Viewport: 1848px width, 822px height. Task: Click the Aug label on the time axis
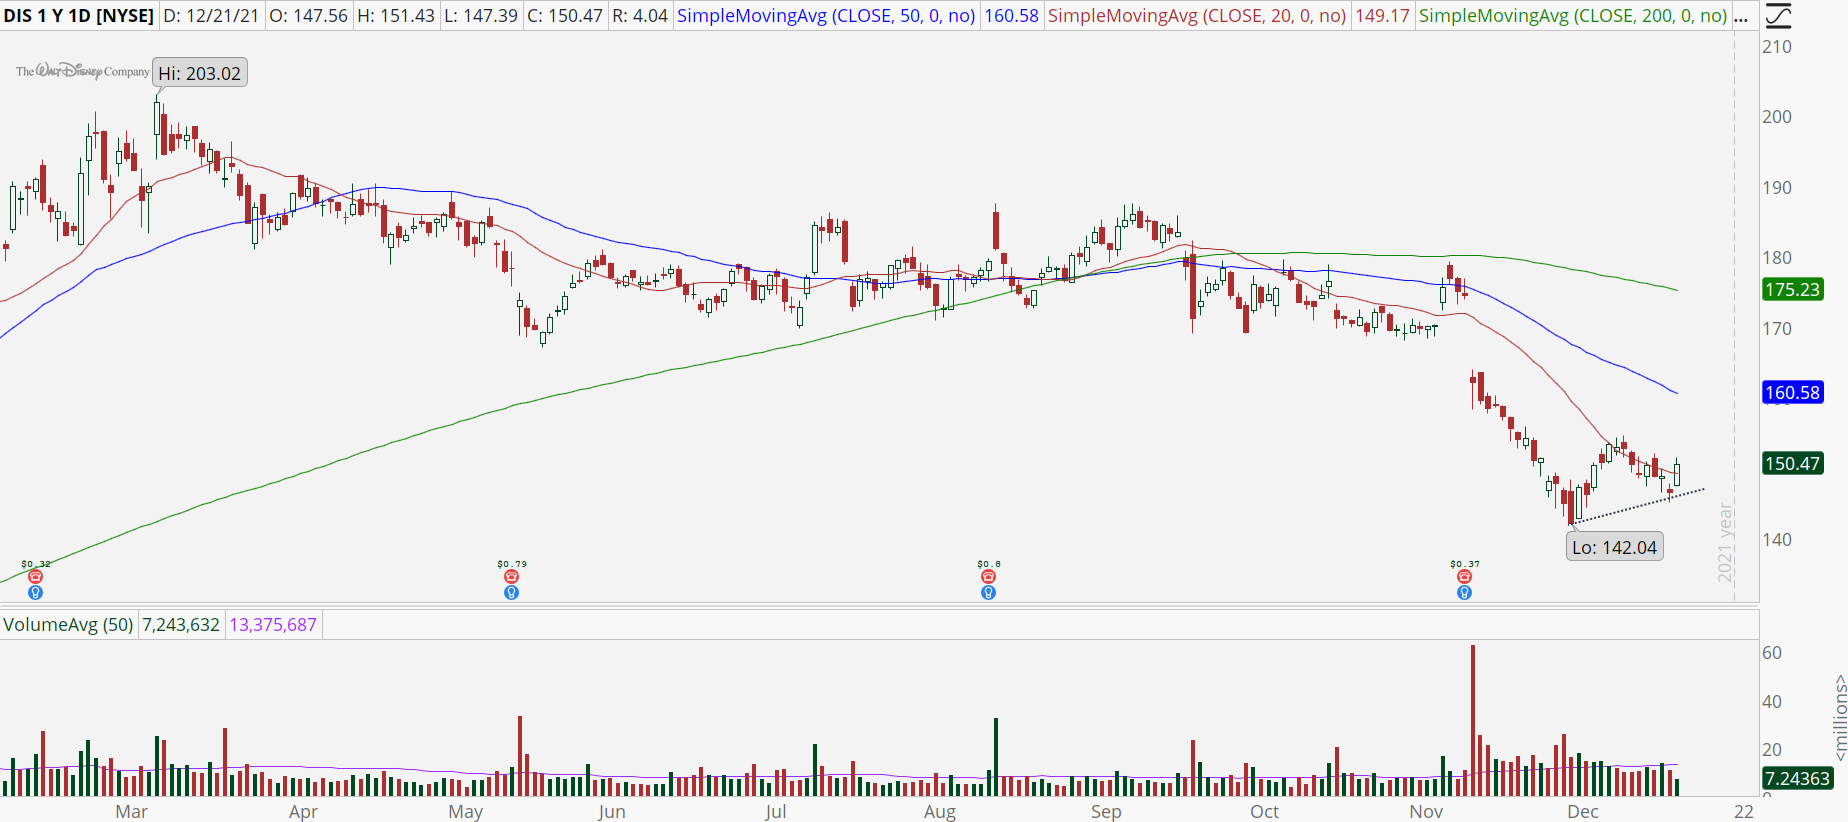click(939, 811)
